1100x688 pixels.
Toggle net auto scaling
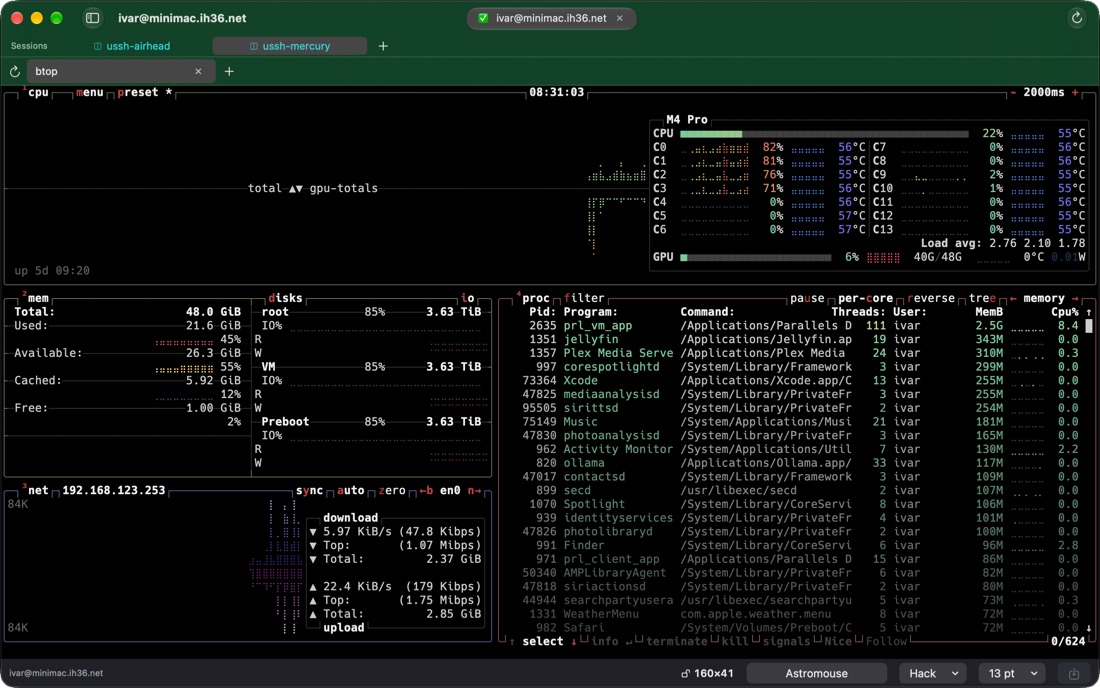(x=351, y=491)
